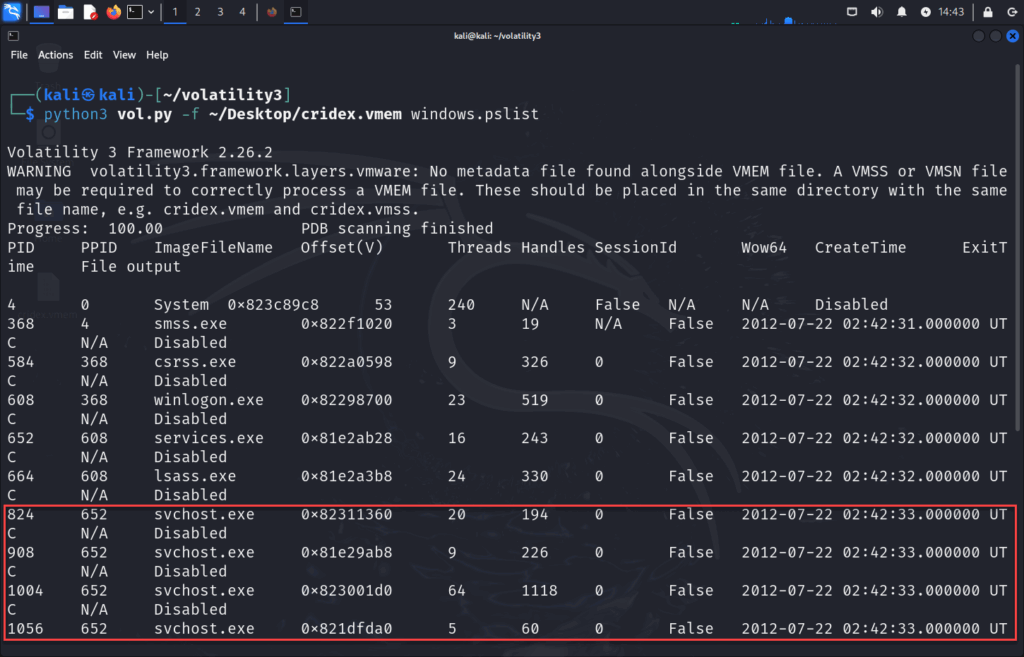
Task: Open the File menu
Action: 19,55
